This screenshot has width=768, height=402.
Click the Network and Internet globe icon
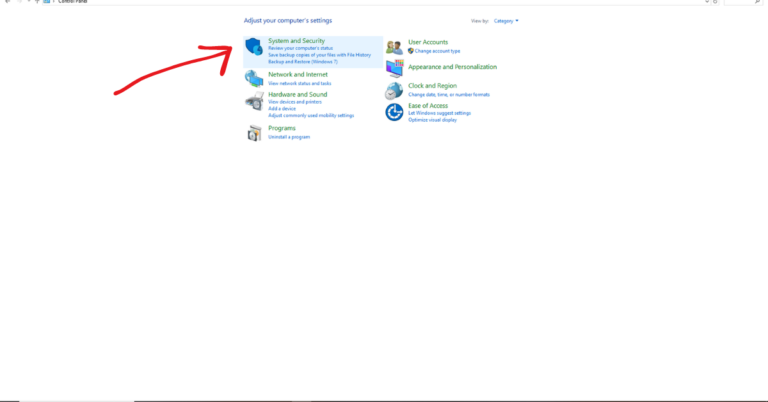click(254, 78)
